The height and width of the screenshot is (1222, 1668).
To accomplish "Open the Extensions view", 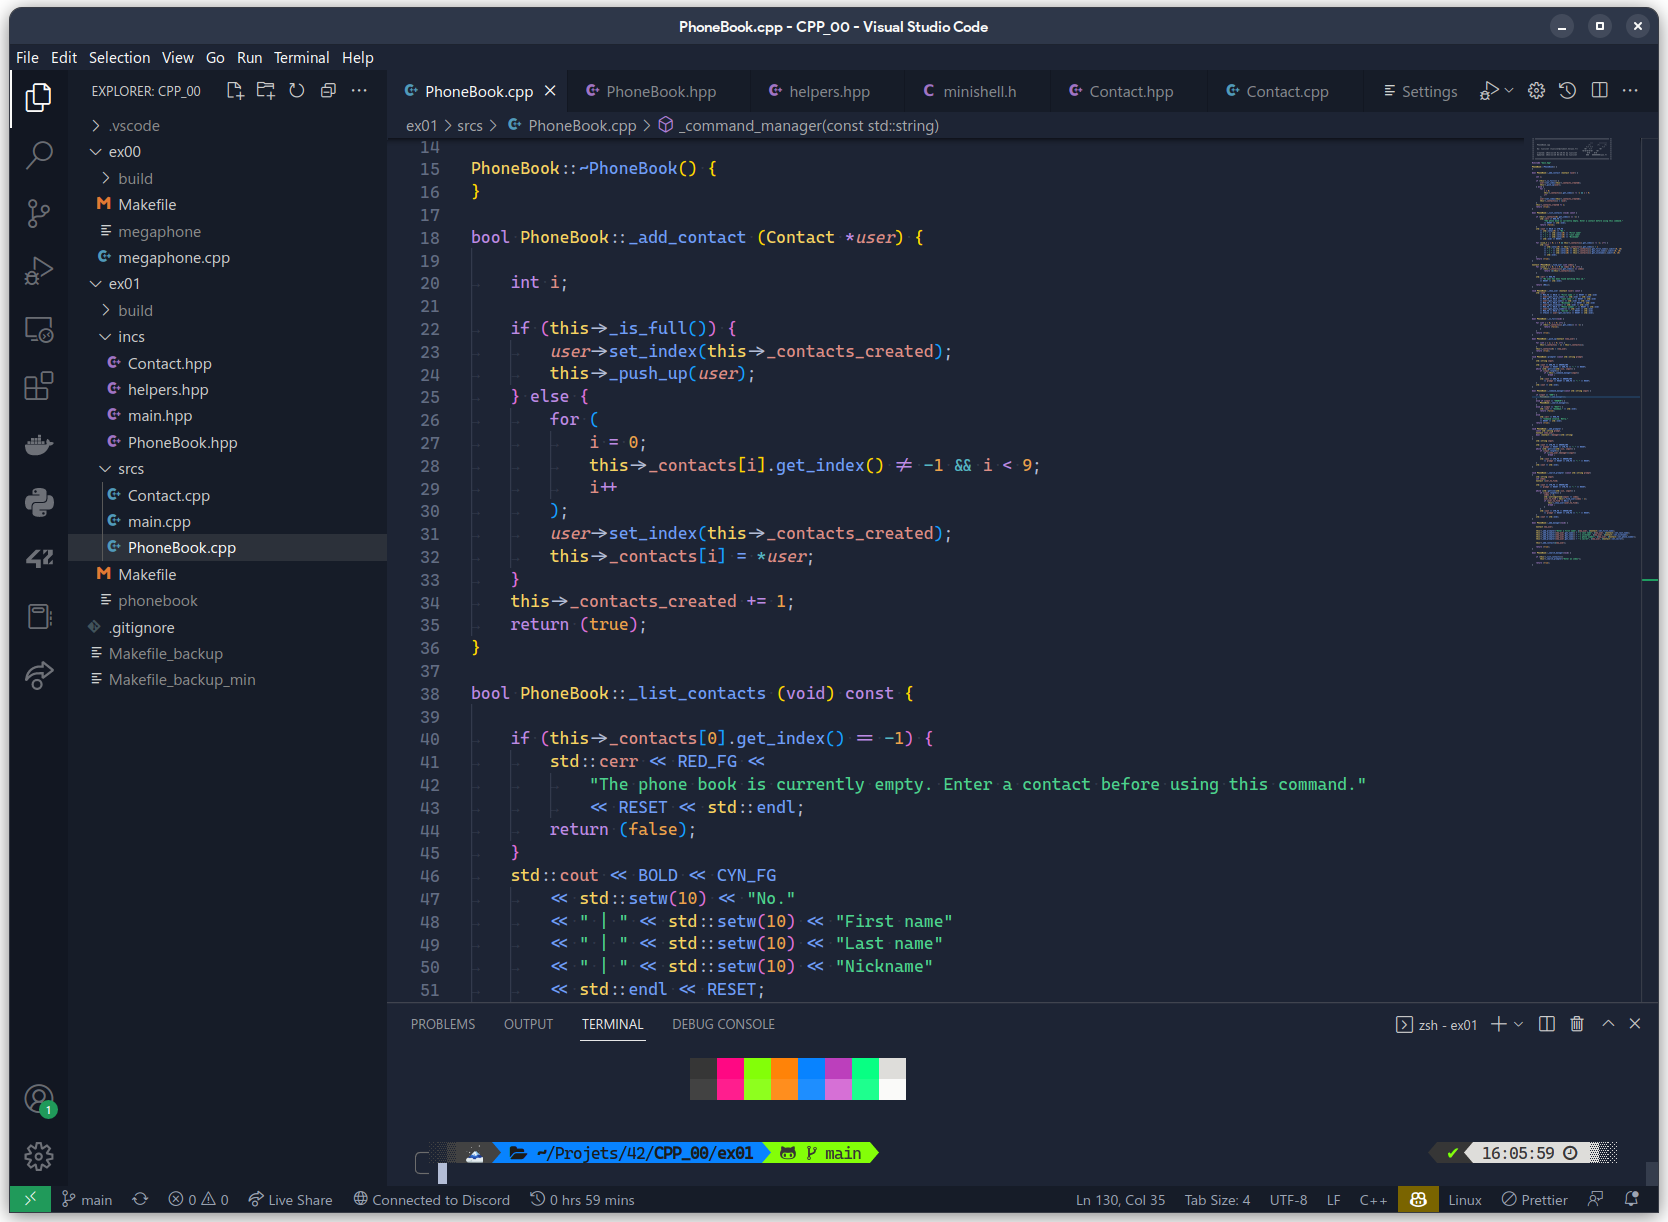I will [x=39, y=386].
